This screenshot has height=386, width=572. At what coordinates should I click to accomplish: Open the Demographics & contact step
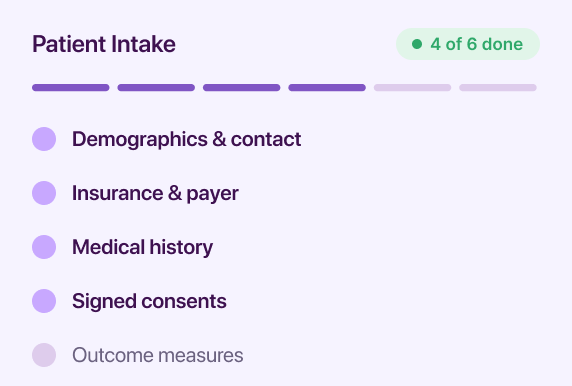[186, 139]
